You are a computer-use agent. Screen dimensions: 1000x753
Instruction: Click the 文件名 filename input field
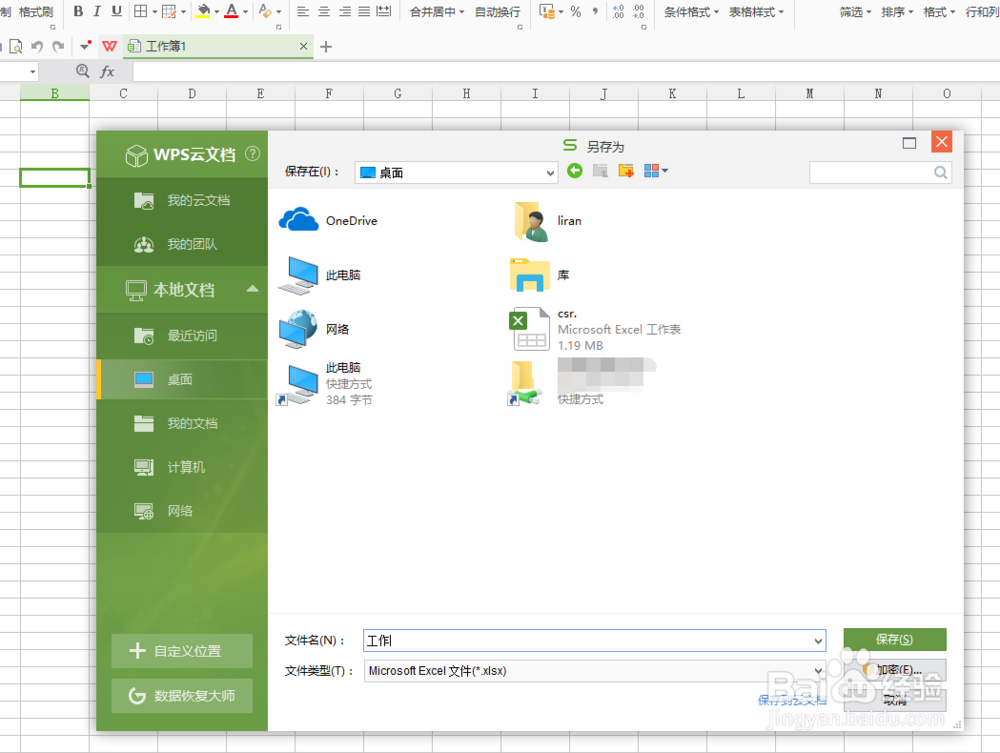594,641
